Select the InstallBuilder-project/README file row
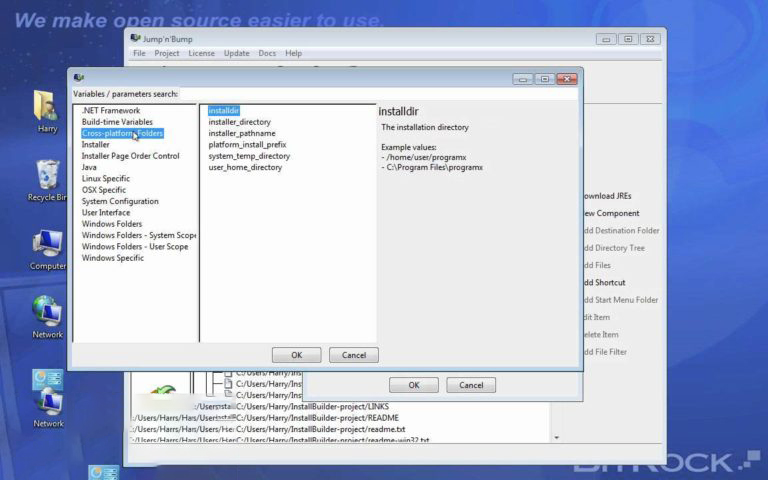The image size is (768, 480). point(317,418)
